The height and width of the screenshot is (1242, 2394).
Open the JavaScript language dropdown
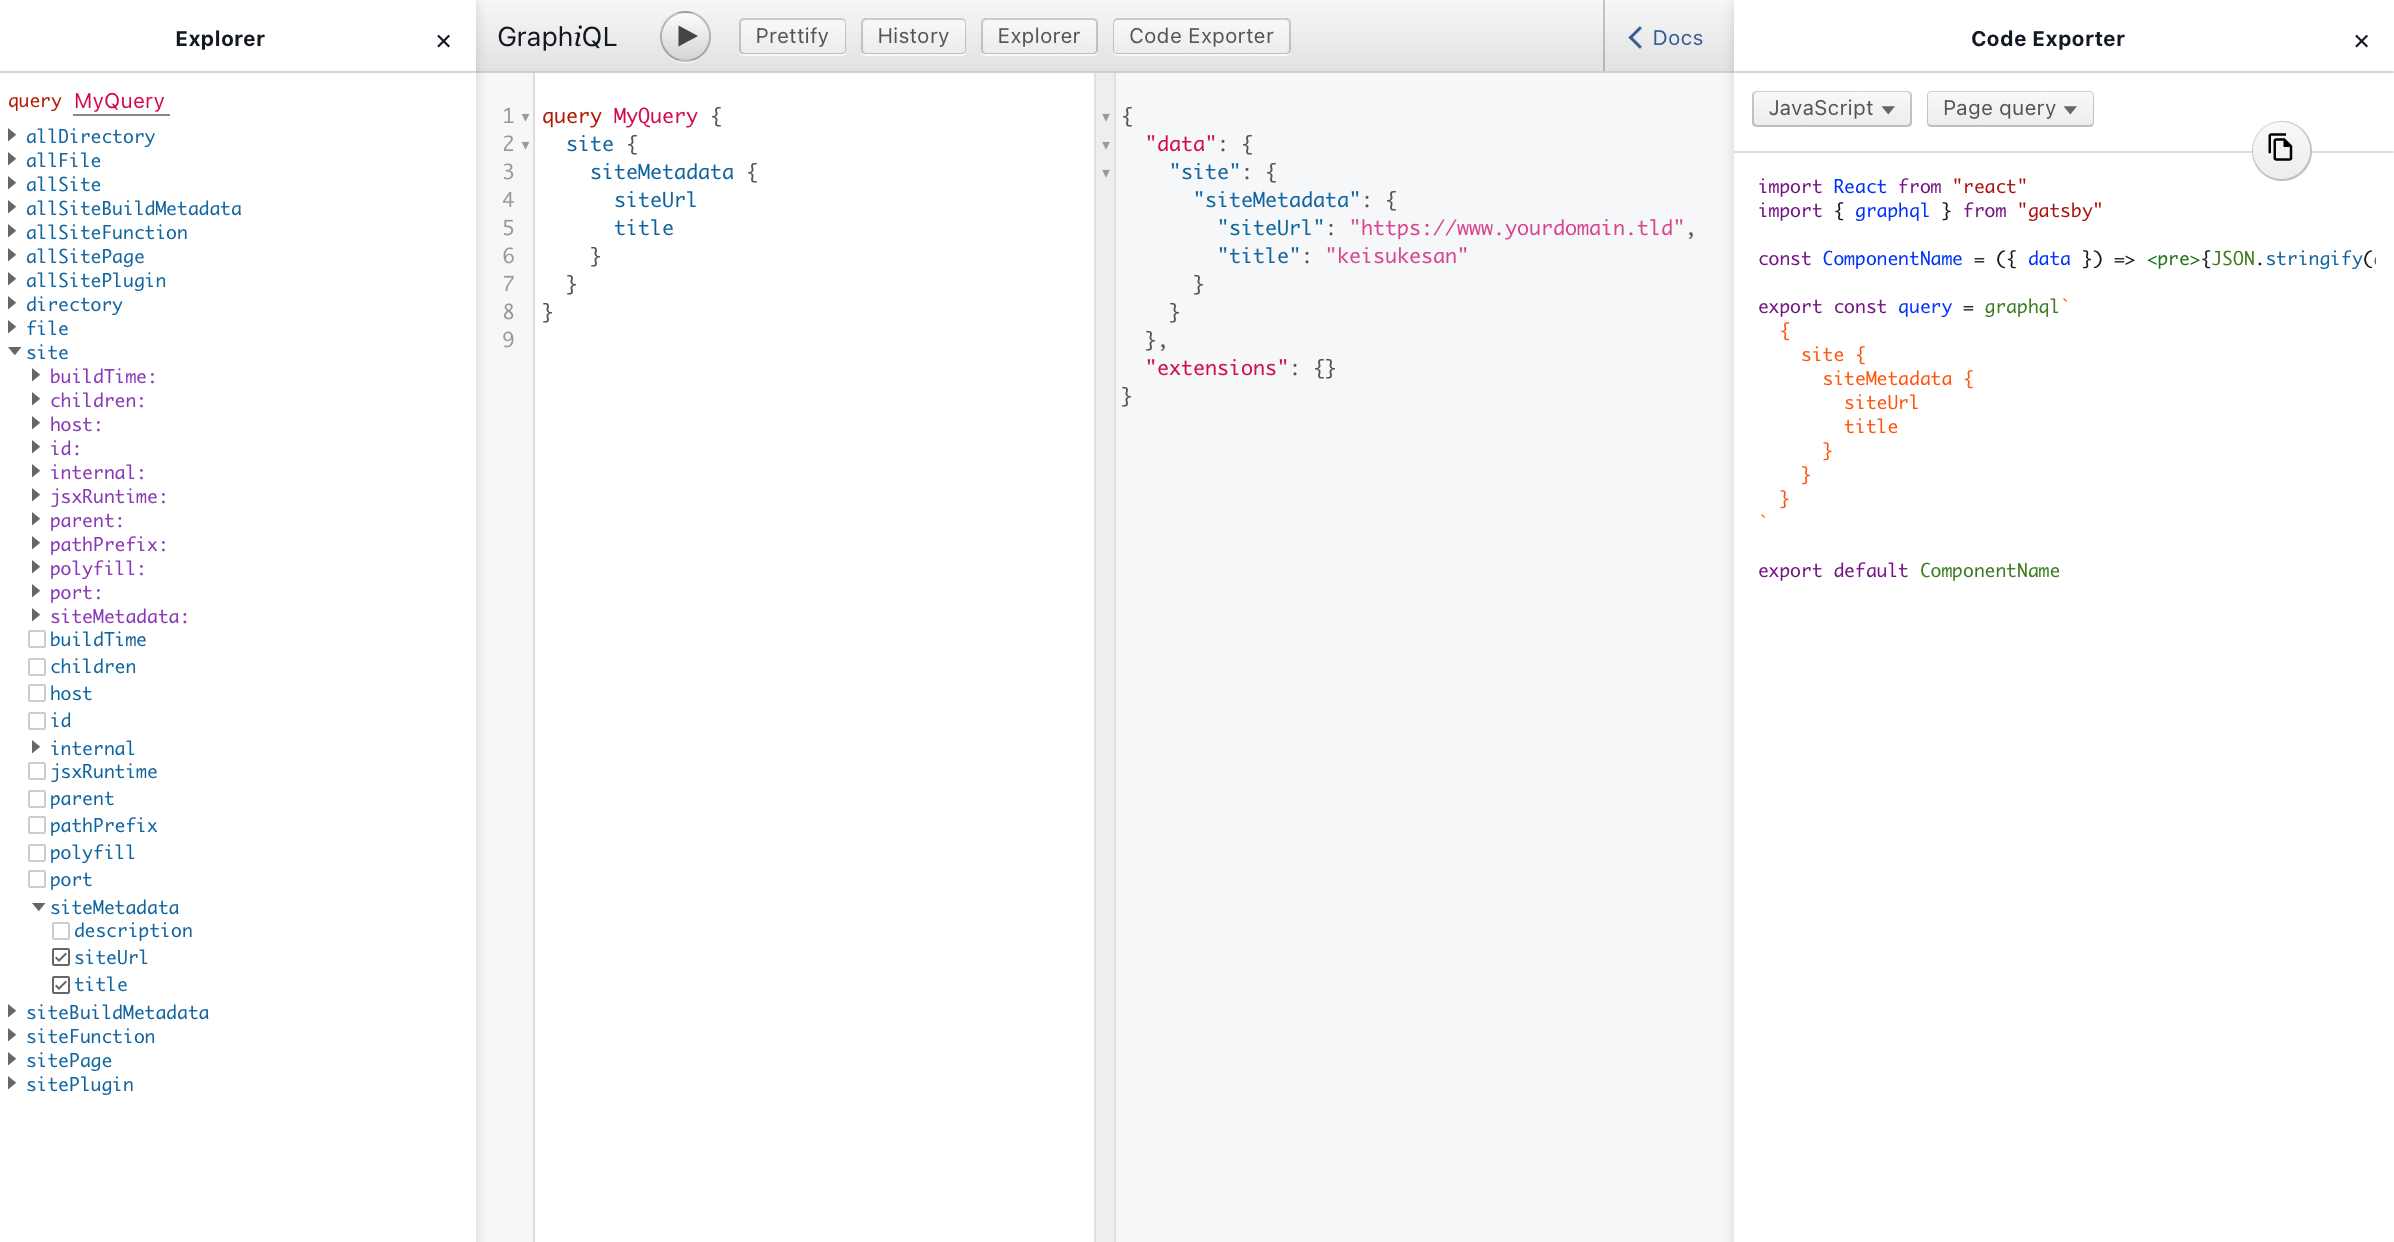point(1830,109)
